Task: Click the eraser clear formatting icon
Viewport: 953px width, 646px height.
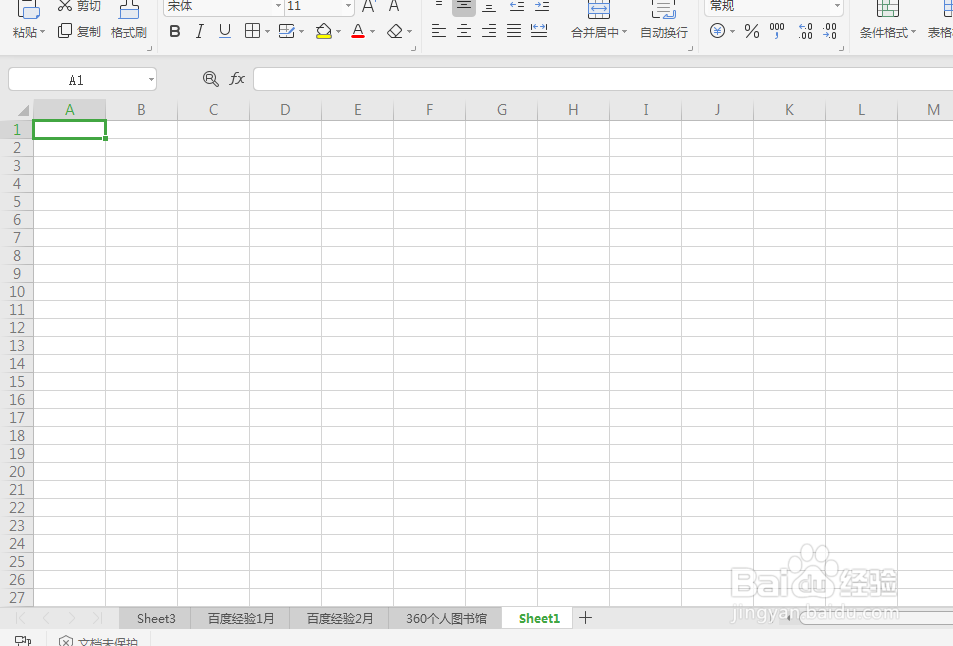Action: tap(395, 32)
